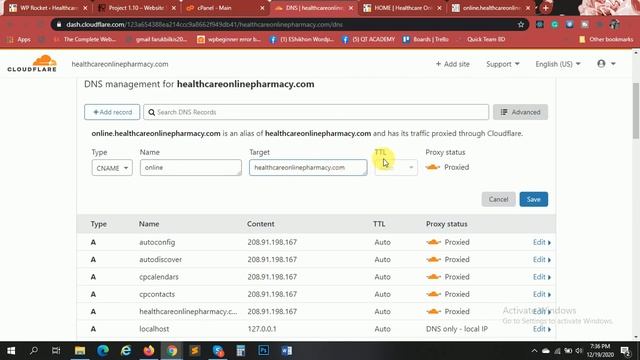Click orange cloud icon for cpcontacts record
Image resolution: width=640 pixels, height=360 pixels.
click(x=433, y=294)
